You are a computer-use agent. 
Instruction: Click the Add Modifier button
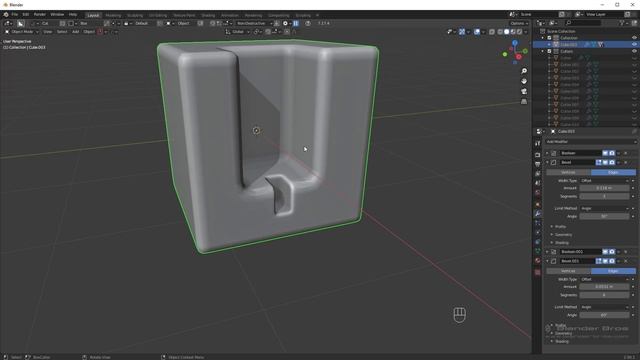click(591, 142)
